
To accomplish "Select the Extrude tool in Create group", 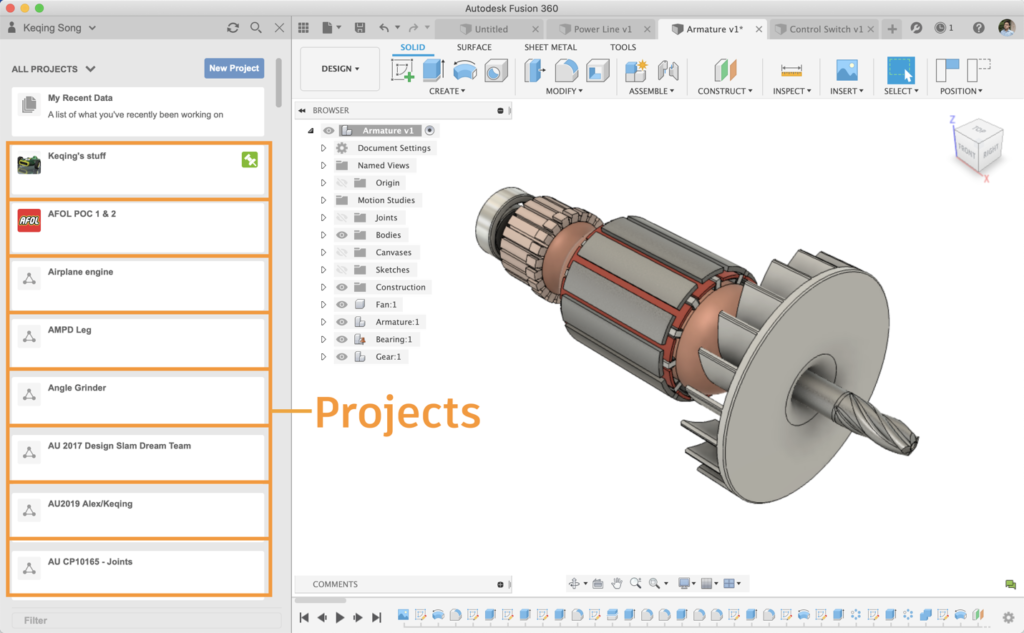I will [433, 70].
